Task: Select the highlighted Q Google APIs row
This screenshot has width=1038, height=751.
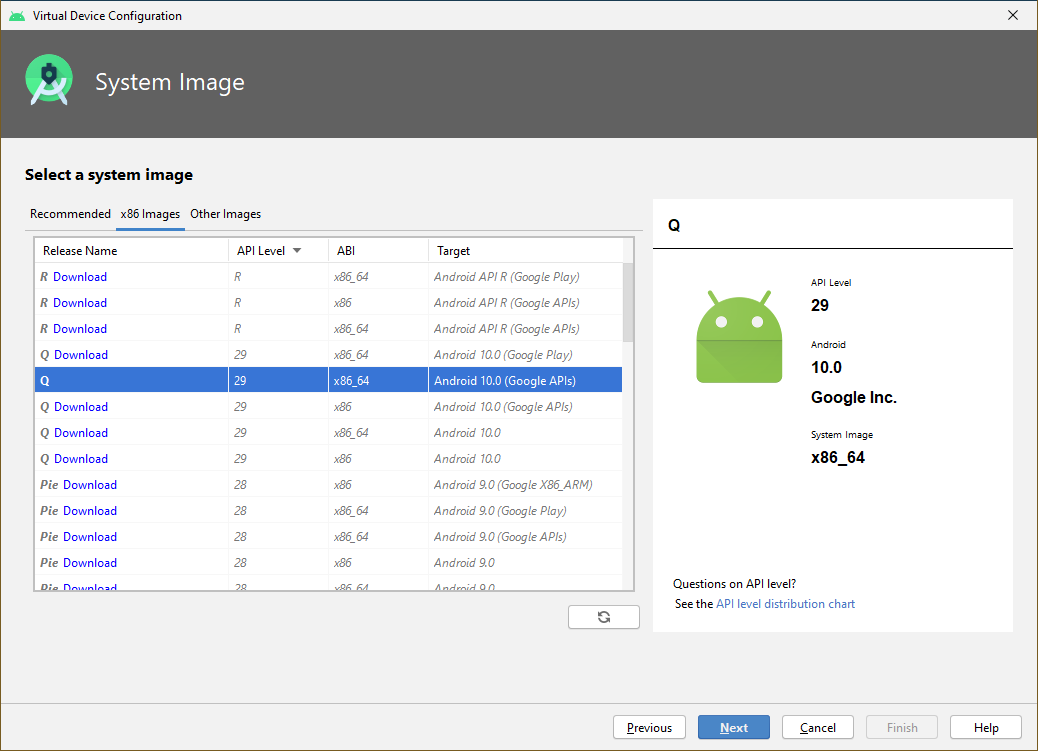Action: pyautogui.click(x=328, y=380)
